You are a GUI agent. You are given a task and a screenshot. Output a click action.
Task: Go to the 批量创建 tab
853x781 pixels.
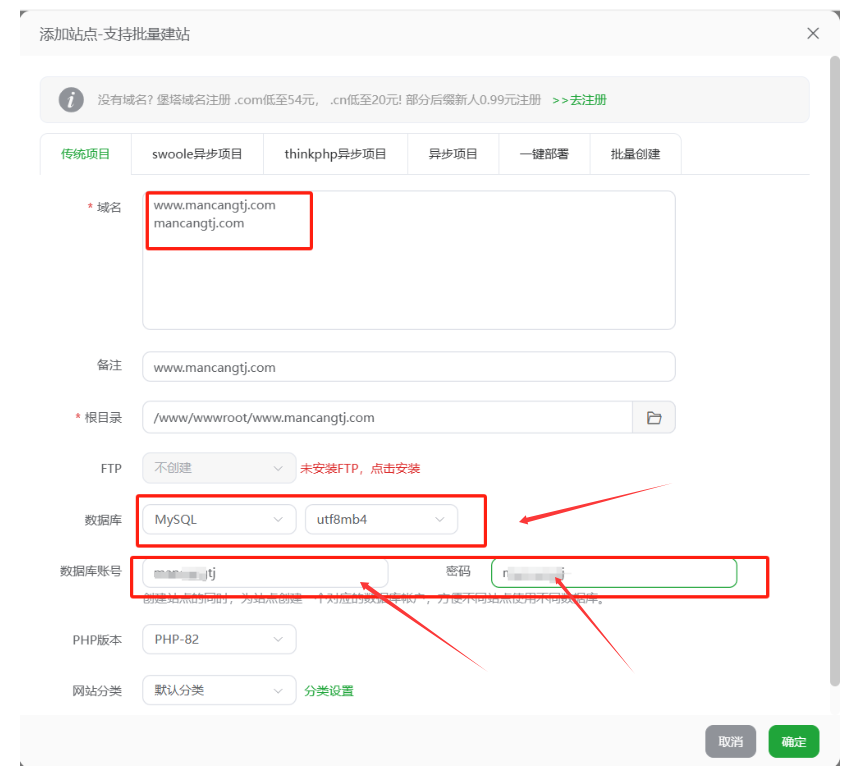click(636, 154)
